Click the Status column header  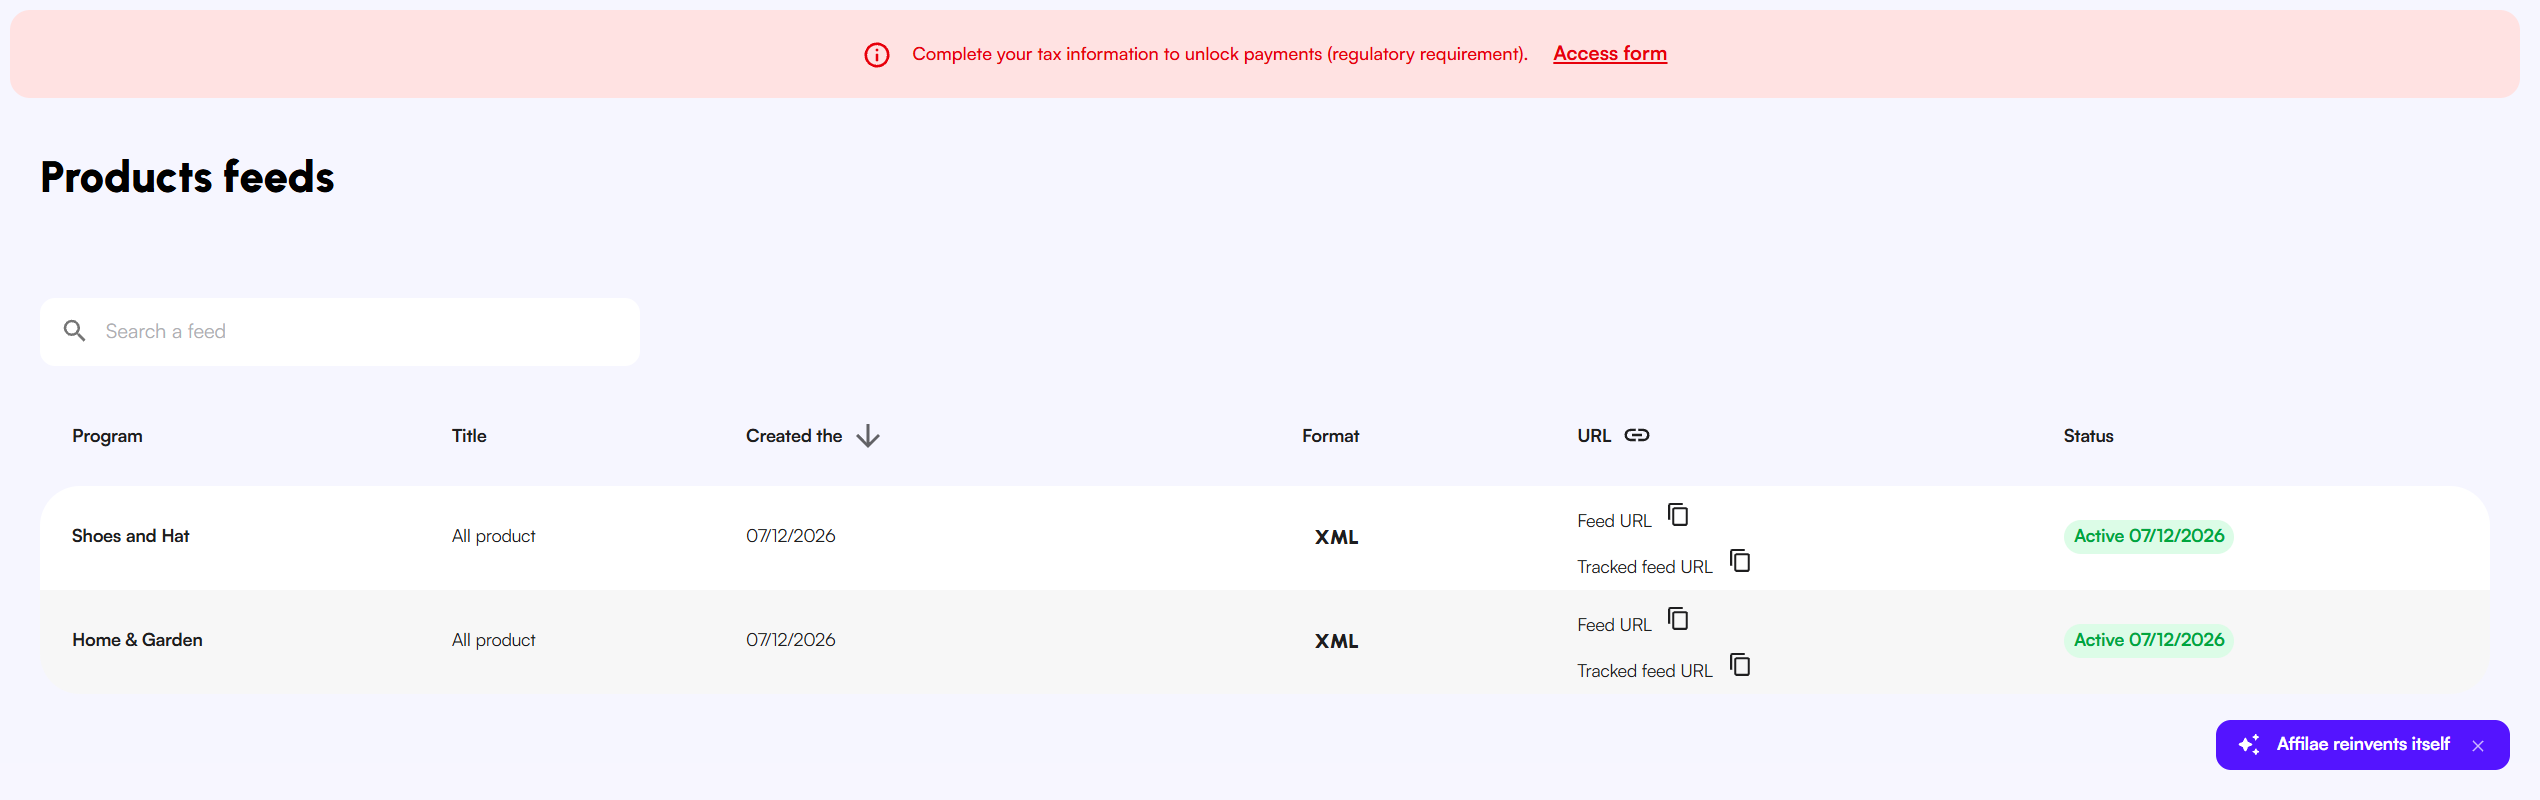point(2088,436)
